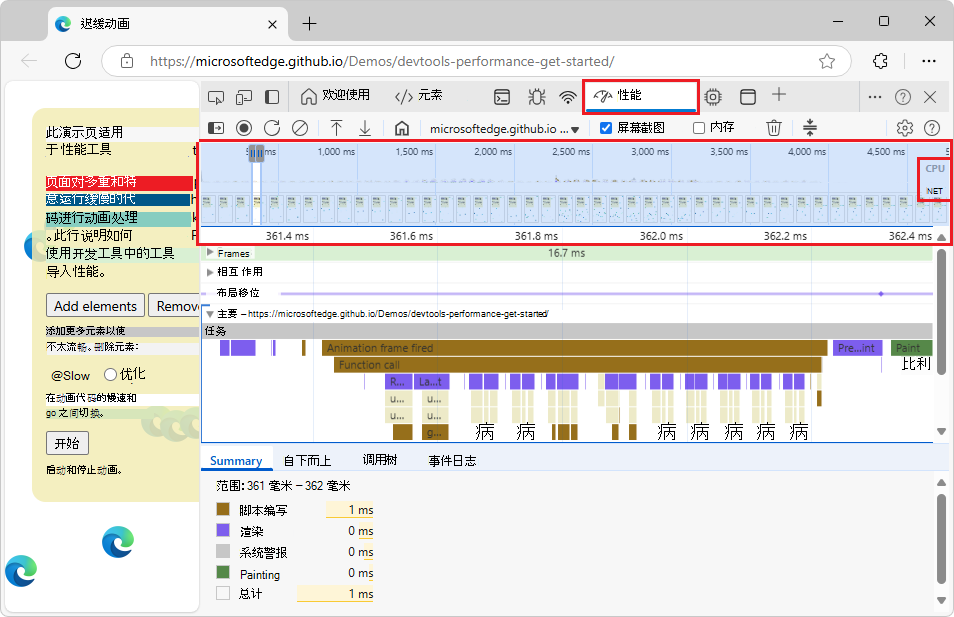
Task: Click the address bar URL
Action: pos(382,61)
